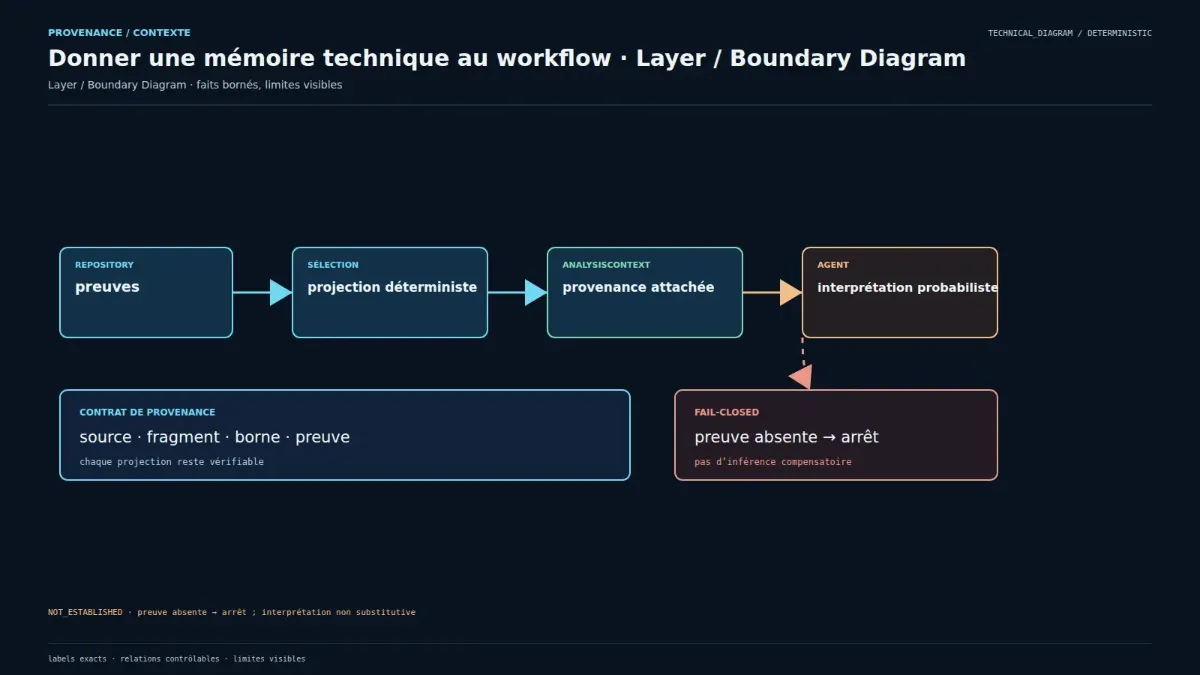Viewport: 1200px width, 675px height.
Task: Click the "FAIL-CLOSED" heading
Action: (x=727, y=412)
